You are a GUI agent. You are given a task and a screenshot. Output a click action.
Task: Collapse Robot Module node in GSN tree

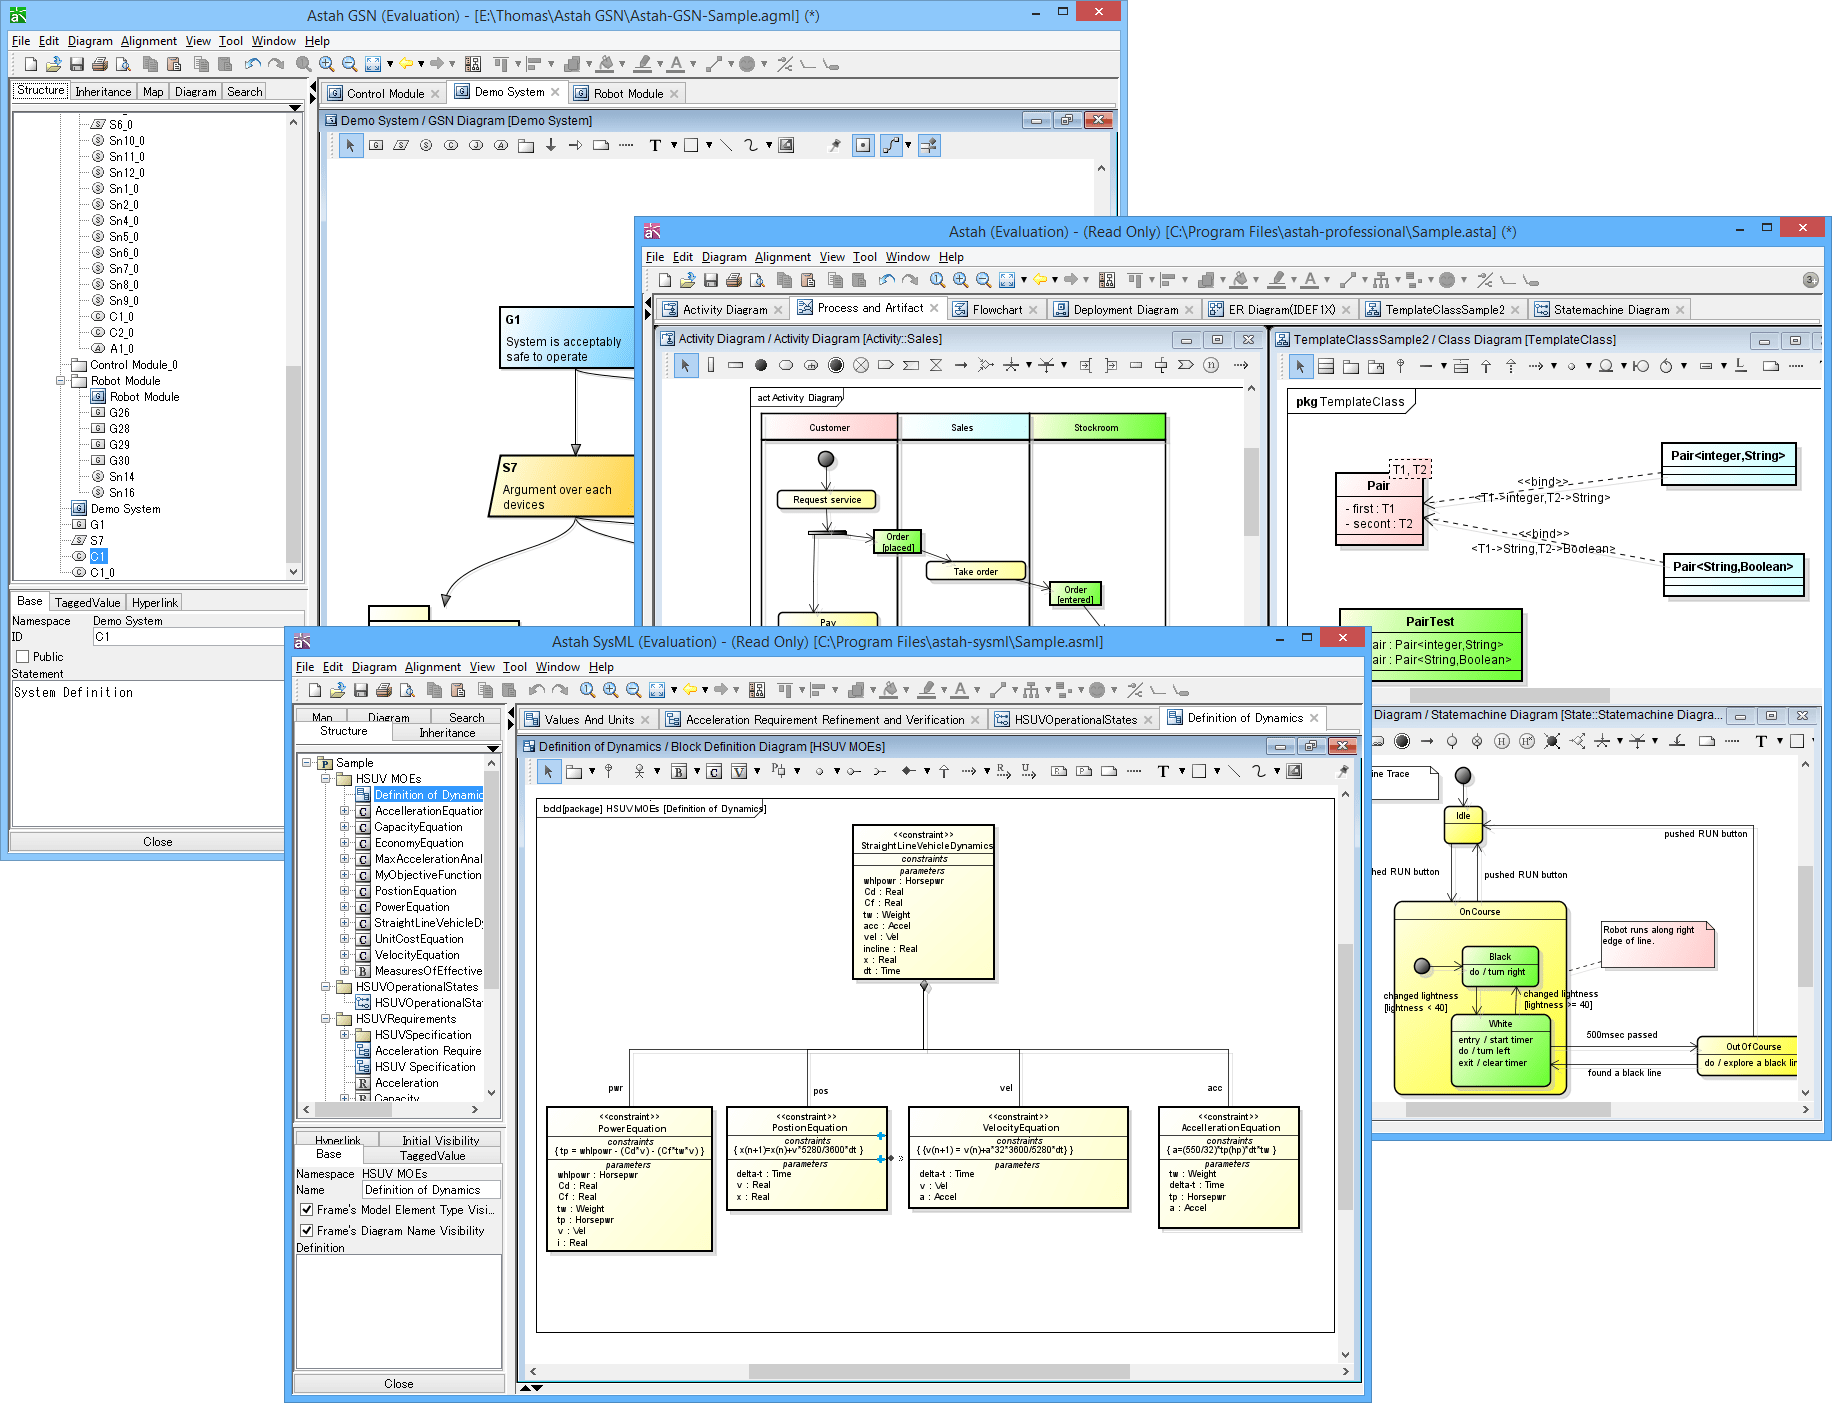(x=61, y=381)
